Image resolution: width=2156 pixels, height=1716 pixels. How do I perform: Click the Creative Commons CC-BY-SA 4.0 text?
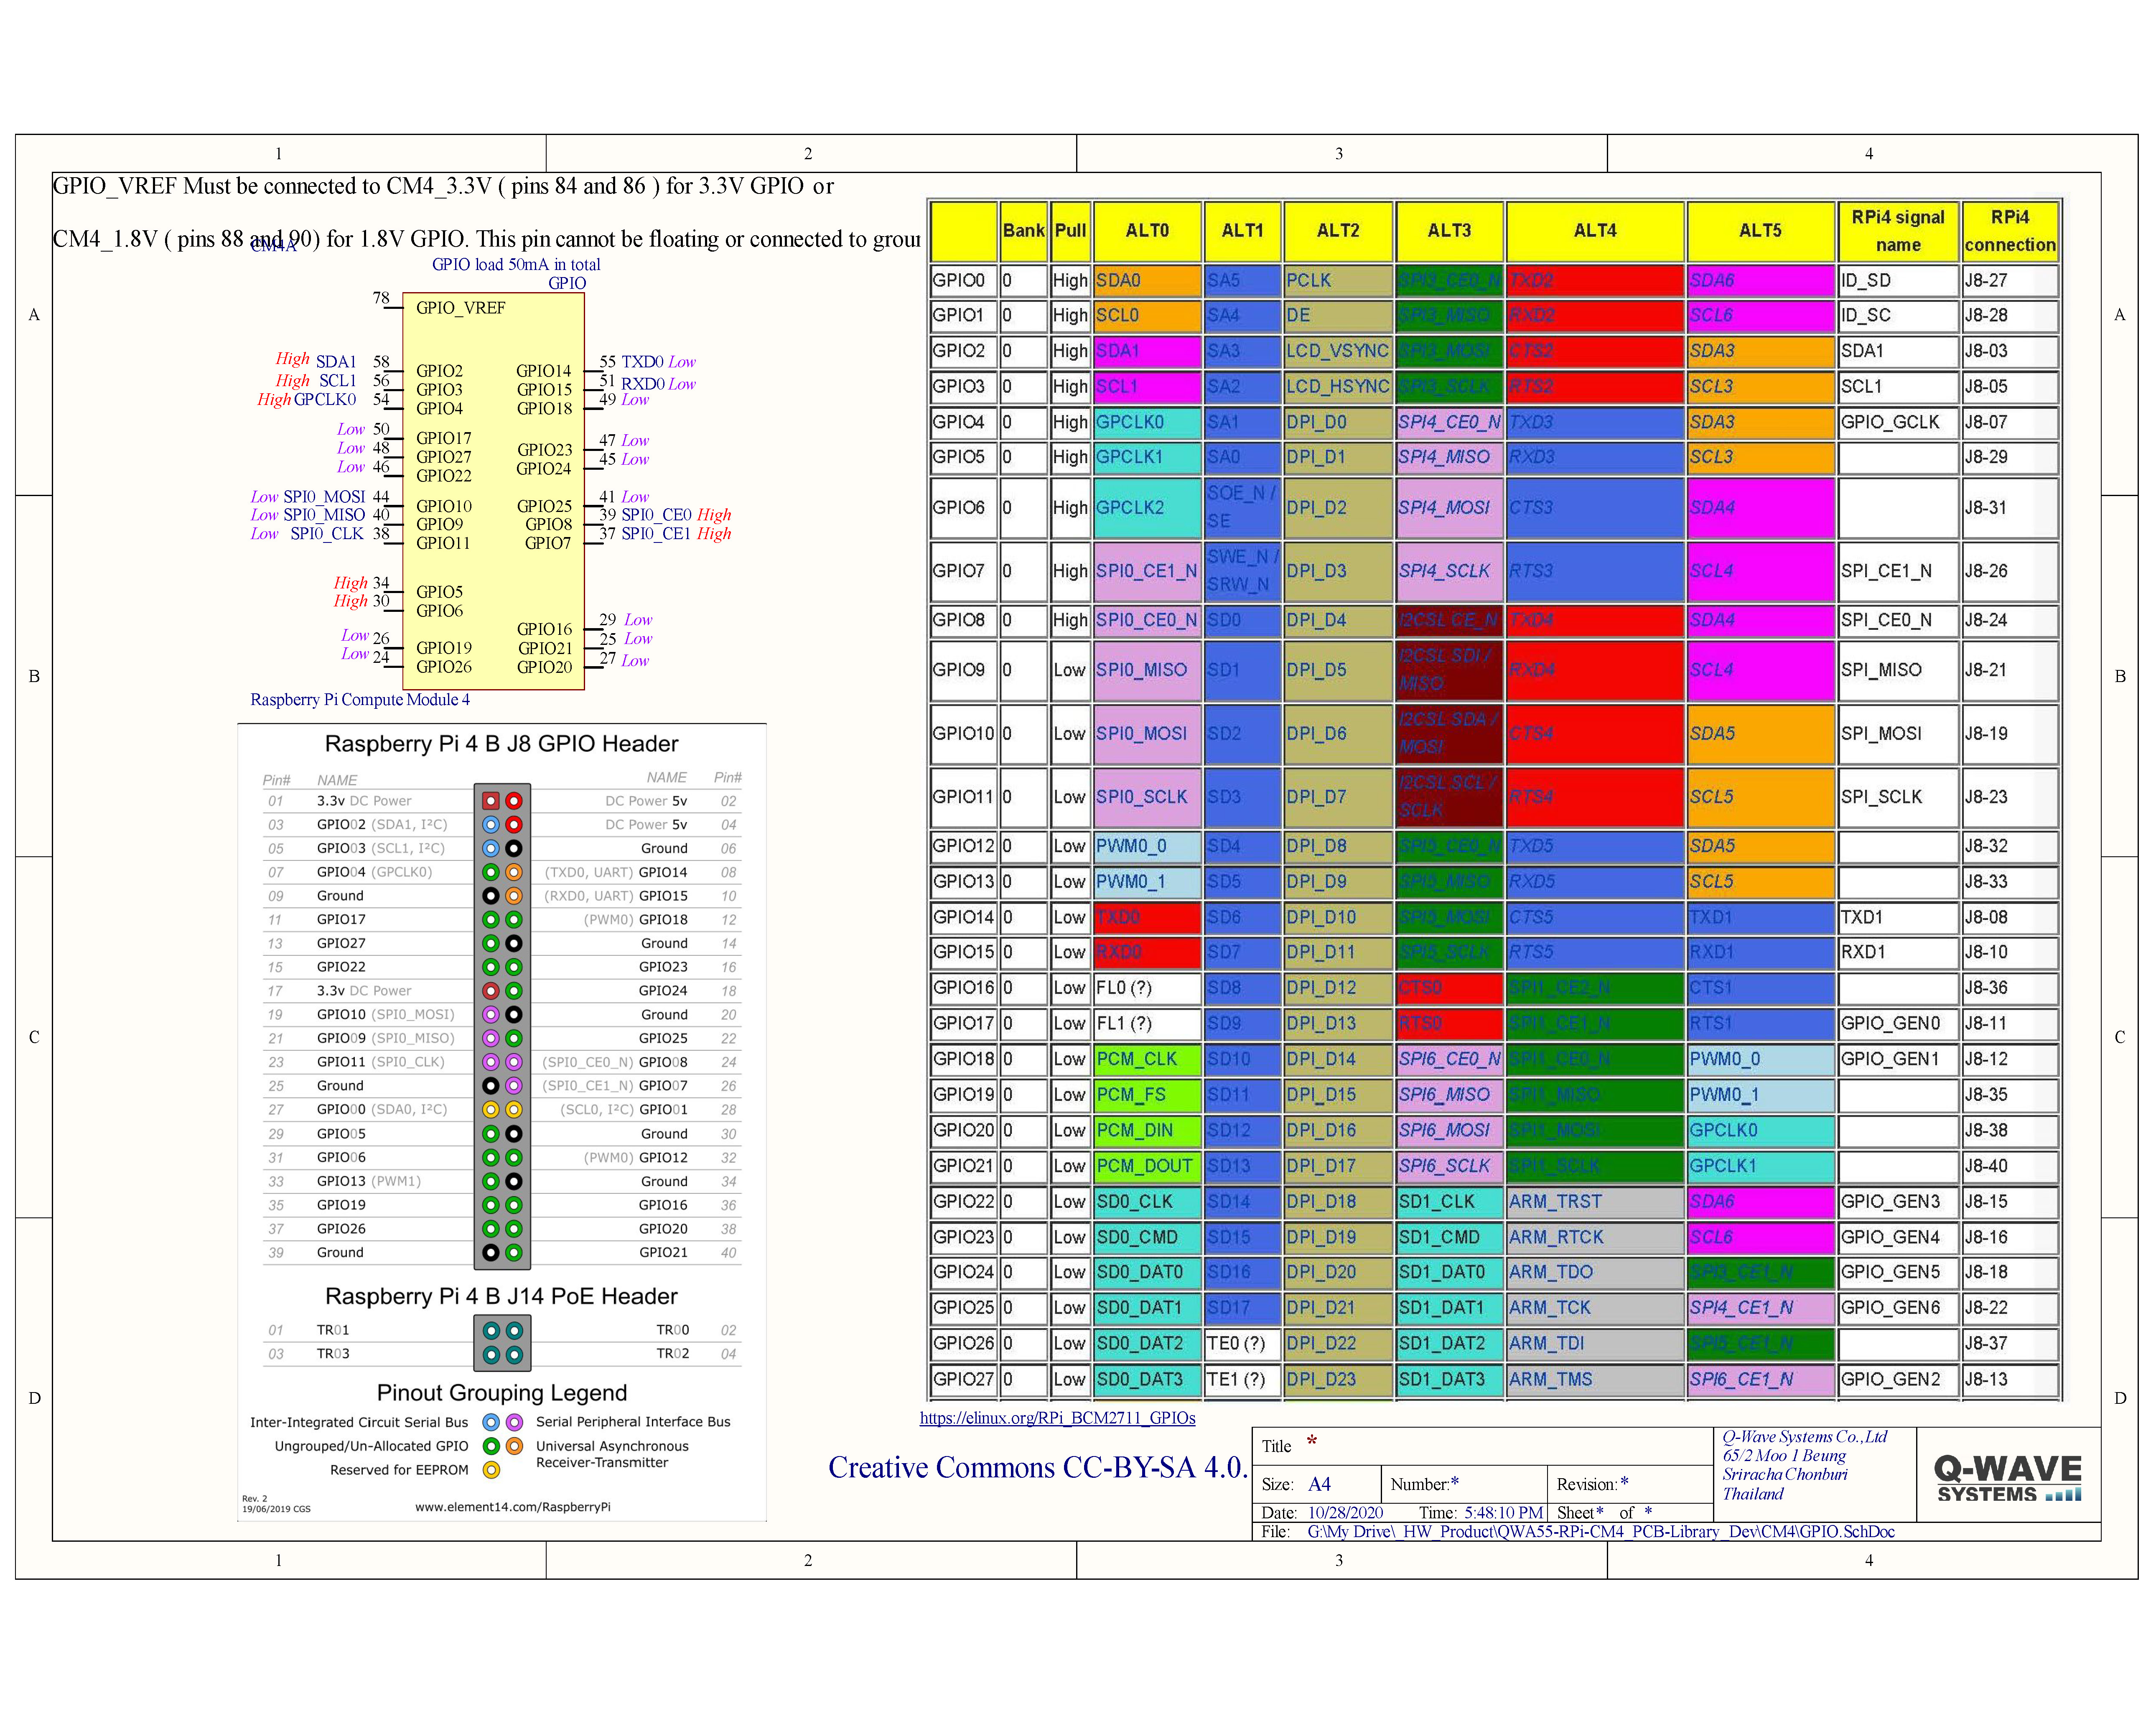click(1038, 1468)
